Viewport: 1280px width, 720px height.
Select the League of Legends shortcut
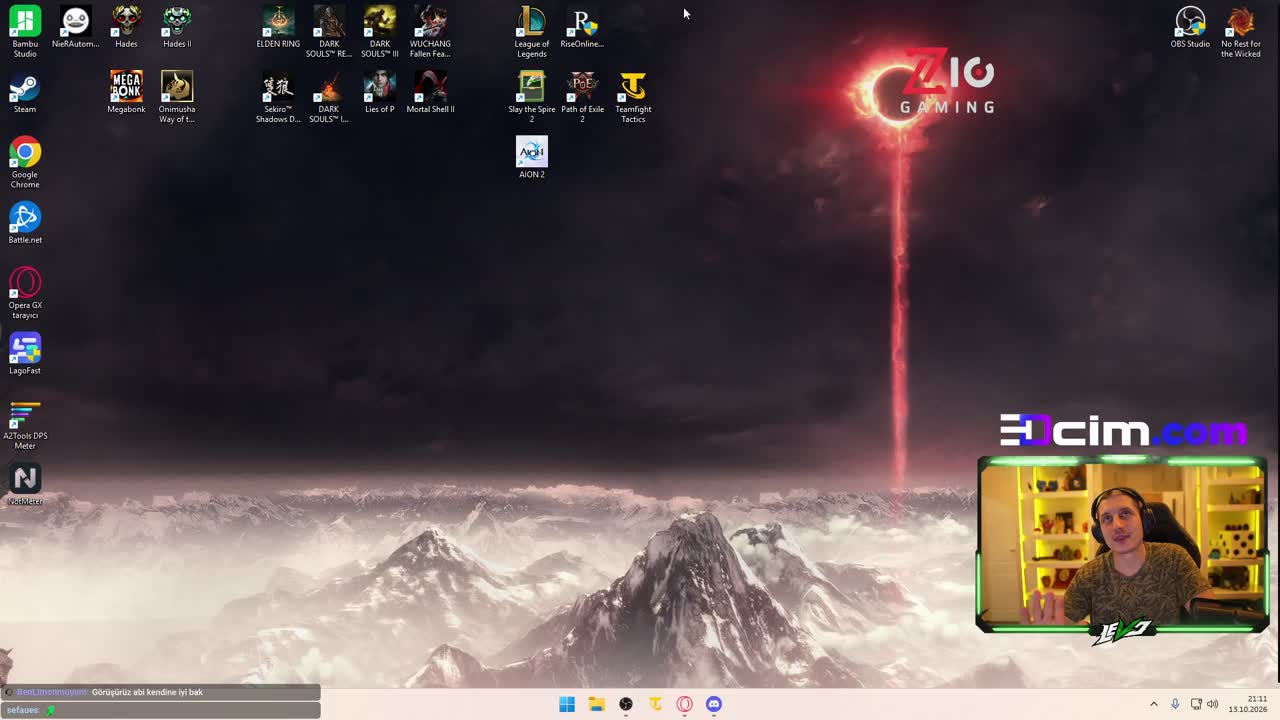click(531, 32)
